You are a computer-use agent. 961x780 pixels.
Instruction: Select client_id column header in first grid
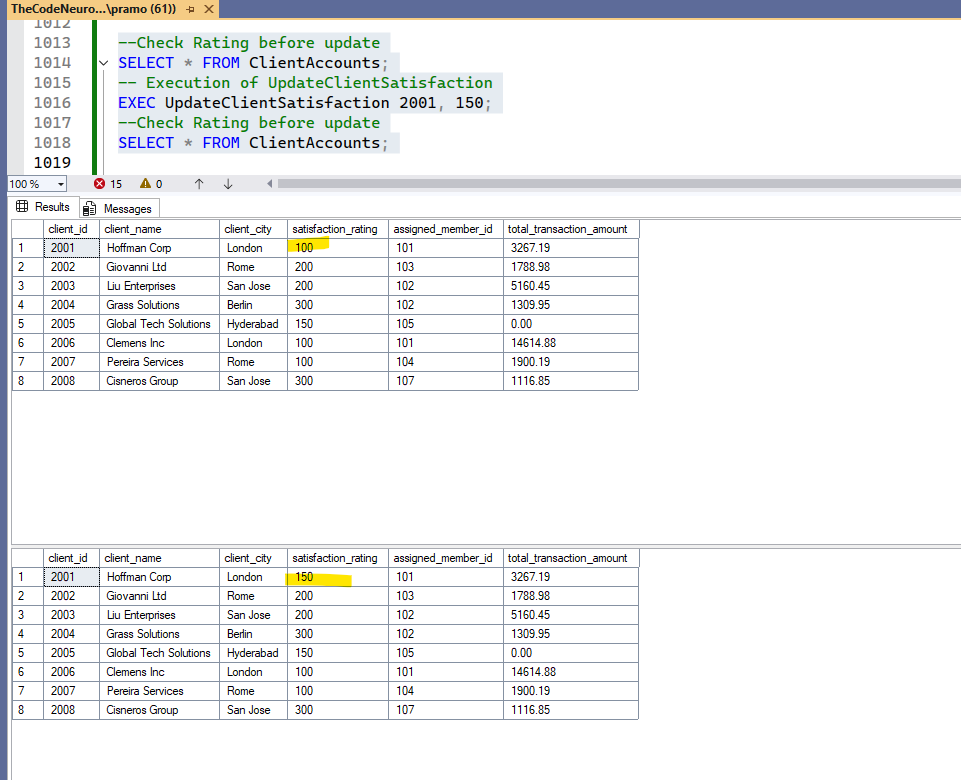[x=71, y=229]
